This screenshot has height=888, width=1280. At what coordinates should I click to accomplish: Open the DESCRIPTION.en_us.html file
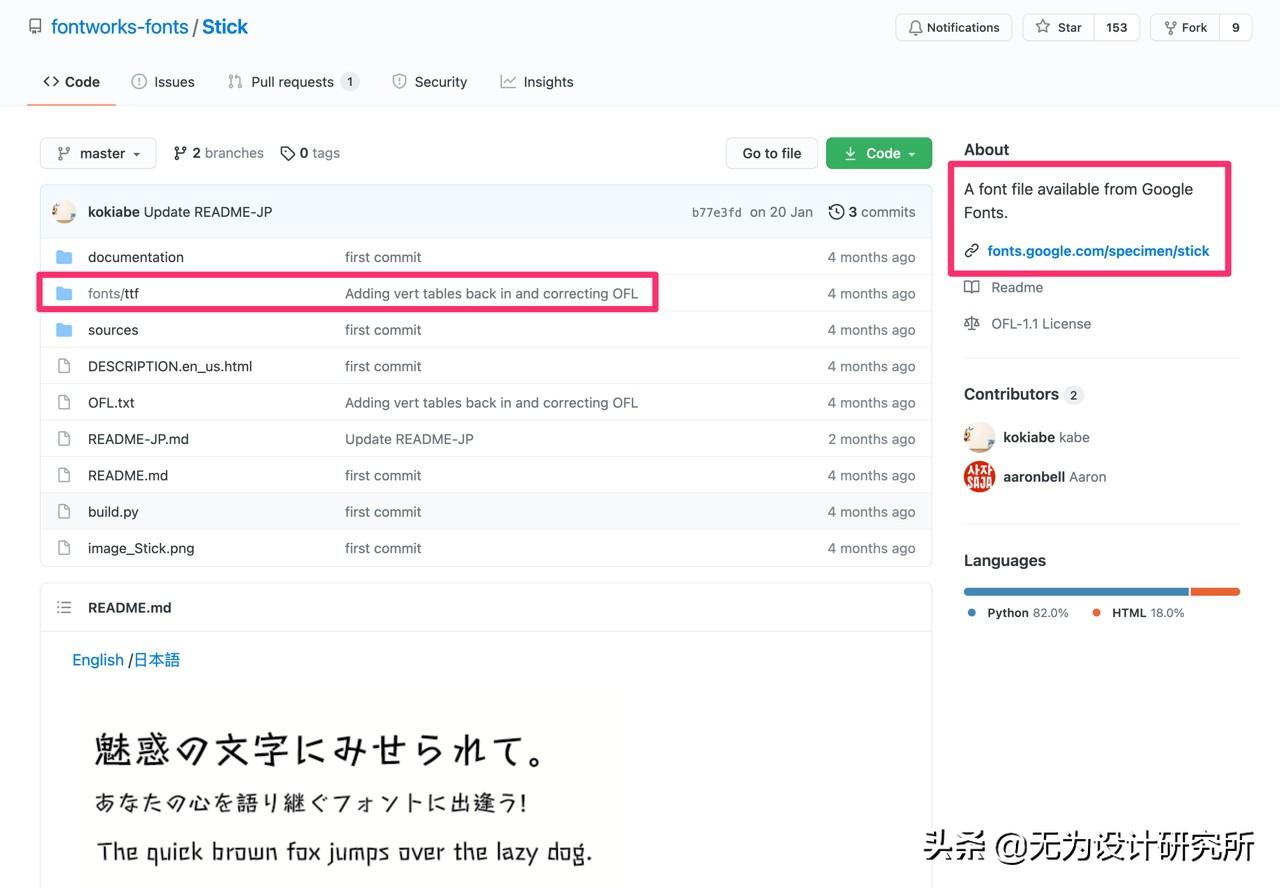(x=170, y=366)
